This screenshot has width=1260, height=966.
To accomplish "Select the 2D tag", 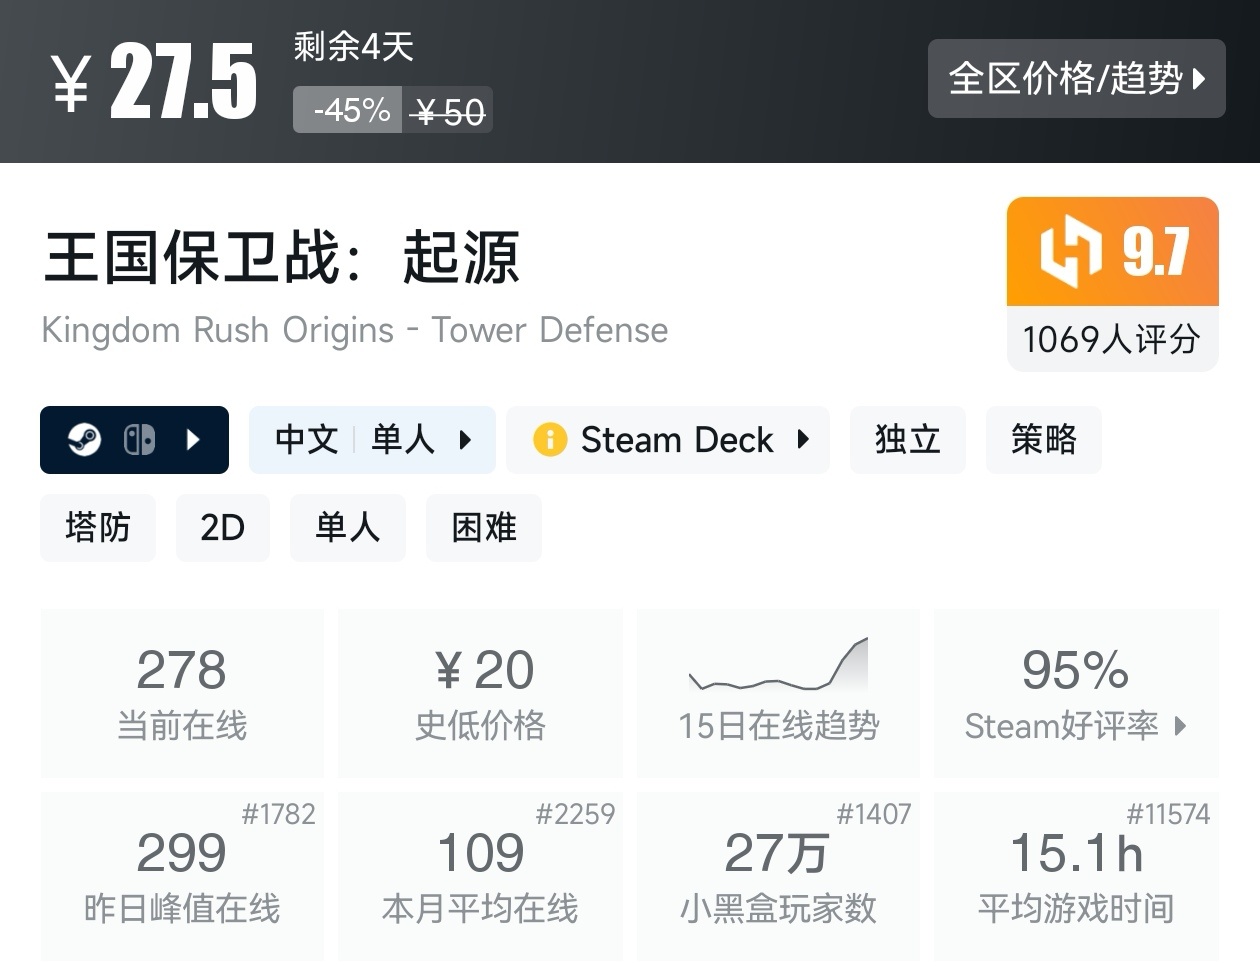I will pyautogui.click(x=223, y=528).
